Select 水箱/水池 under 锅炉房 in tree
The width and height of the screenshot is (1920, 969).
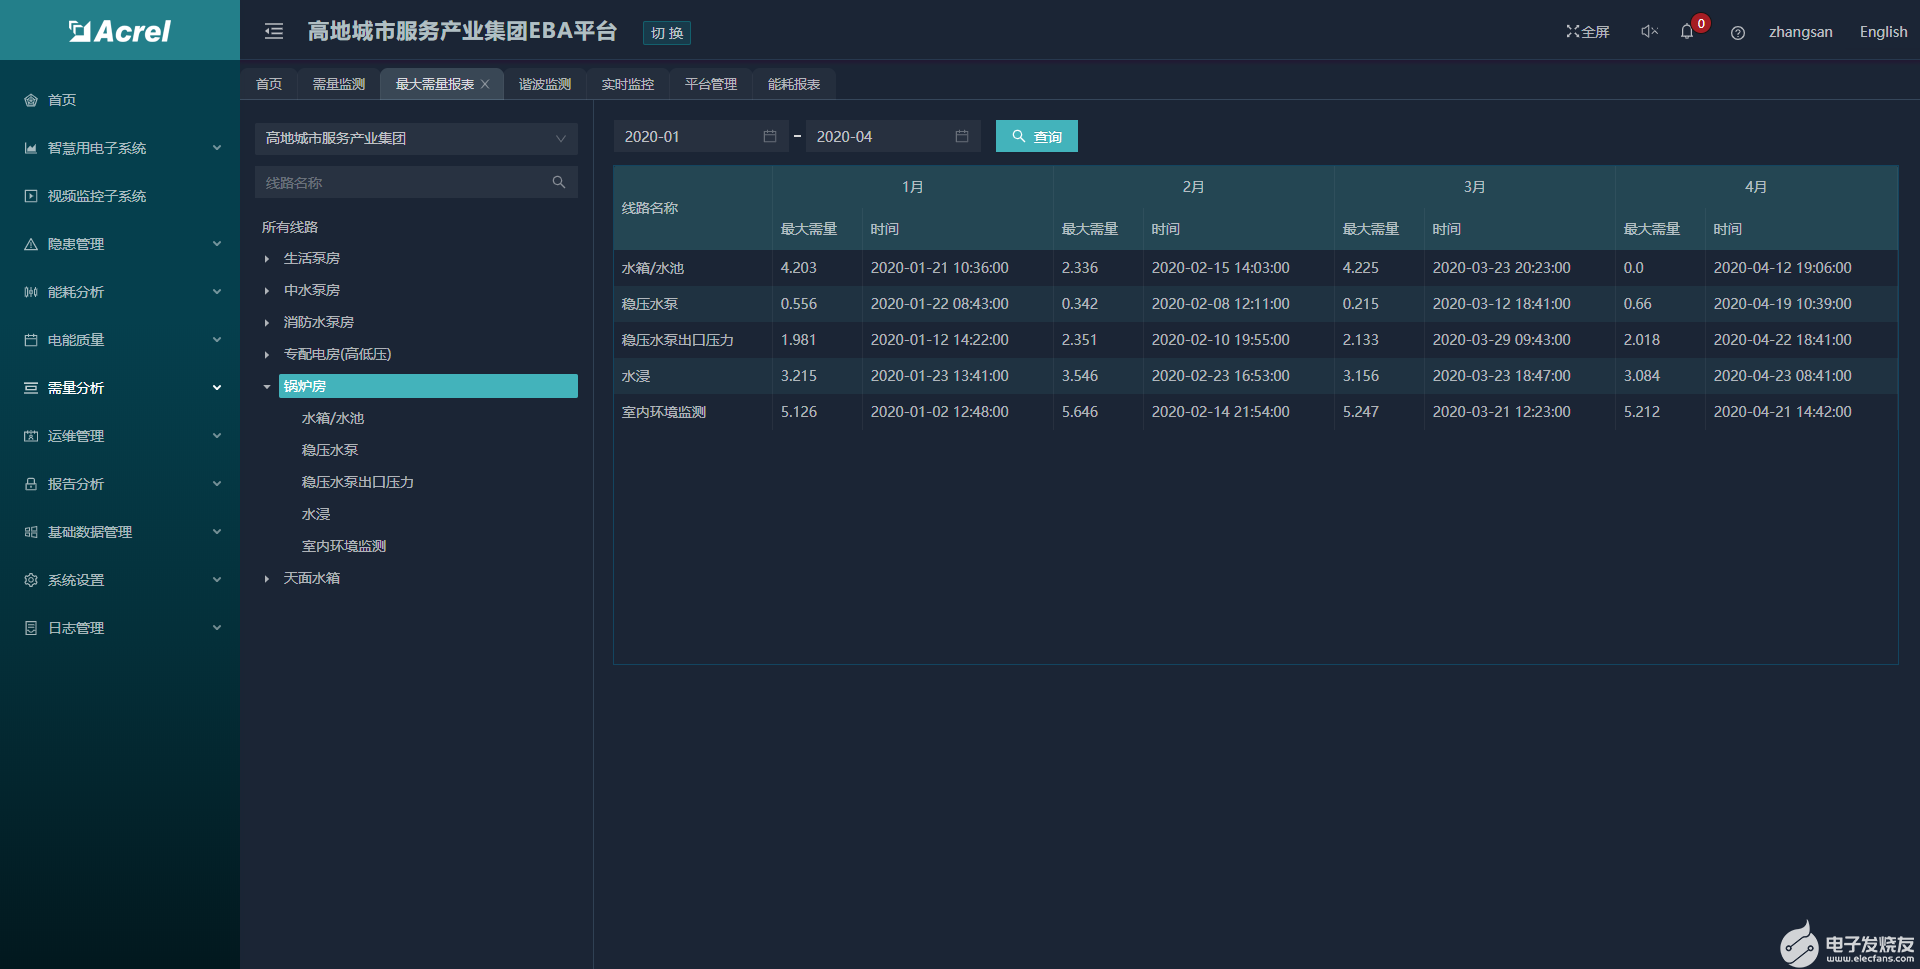pyautogui.click(x=333, y=418)
